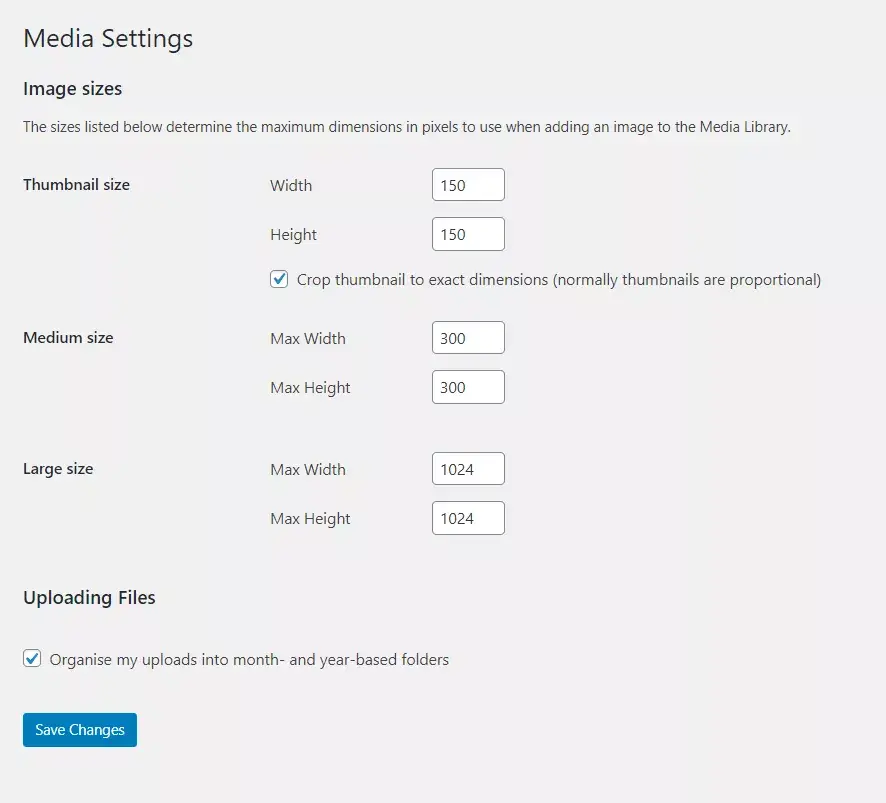Click the Image sizes section heading

72,89
